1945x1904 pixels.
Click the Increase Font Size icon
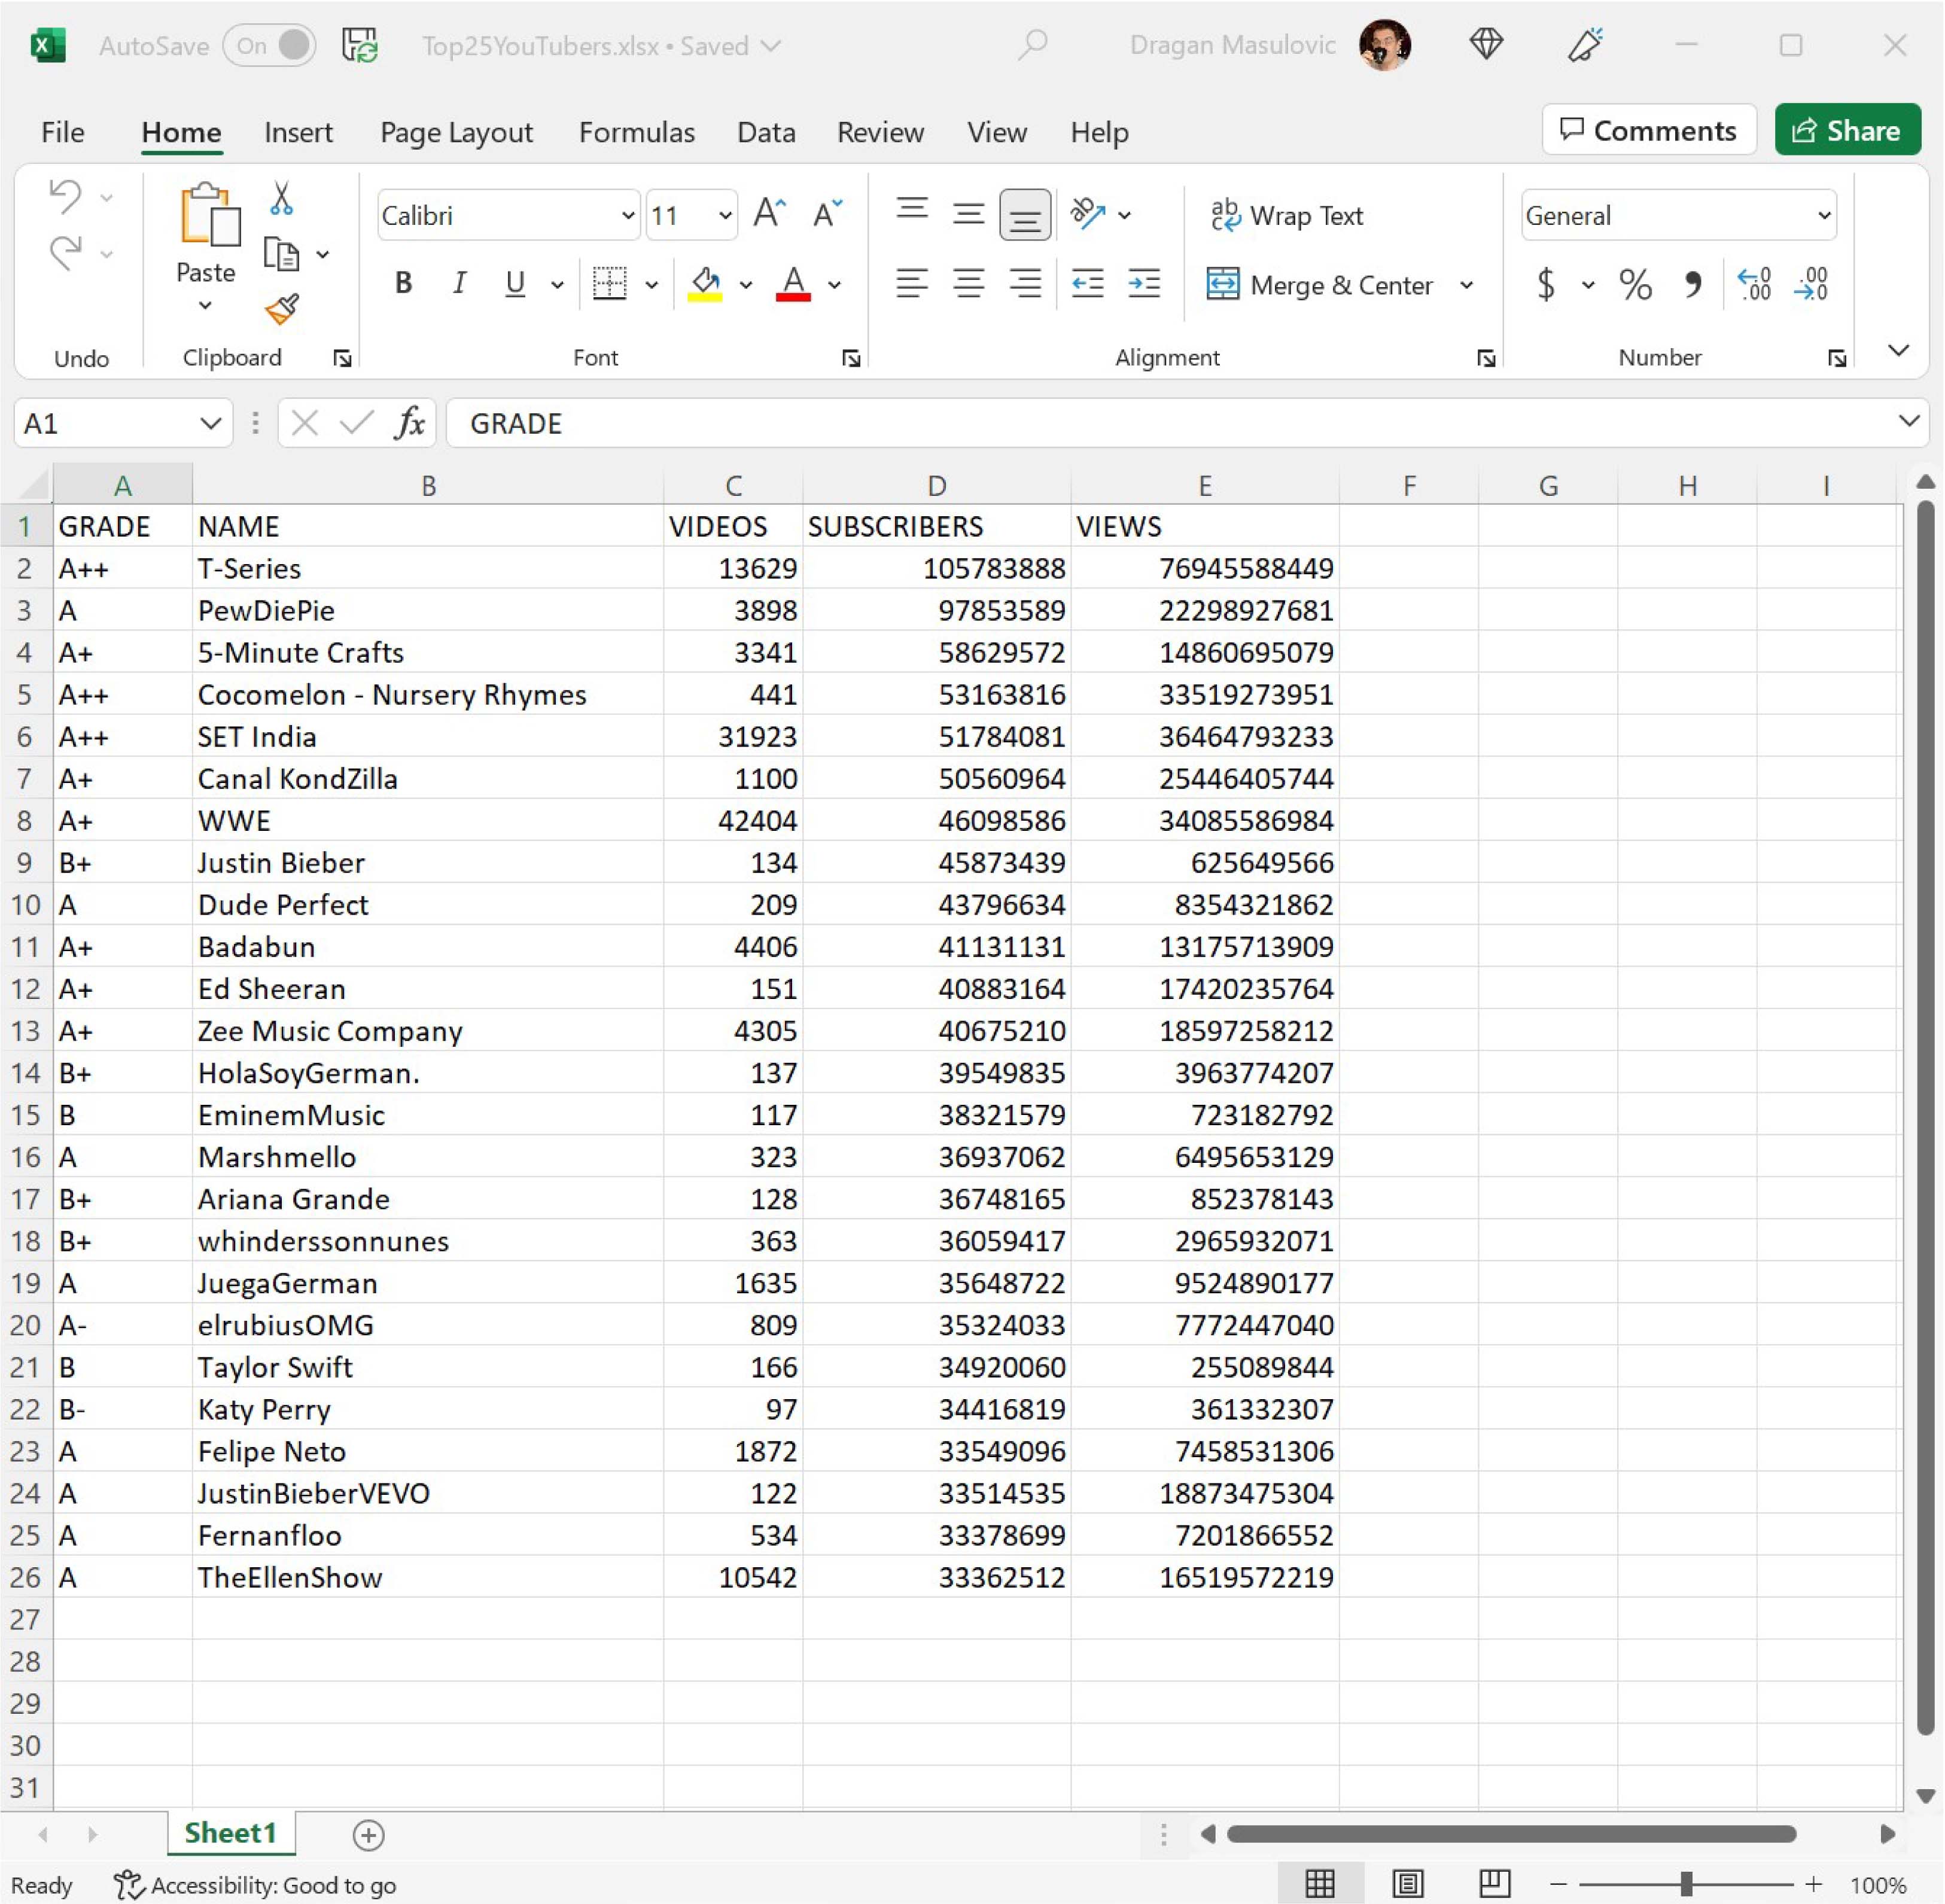769,214
